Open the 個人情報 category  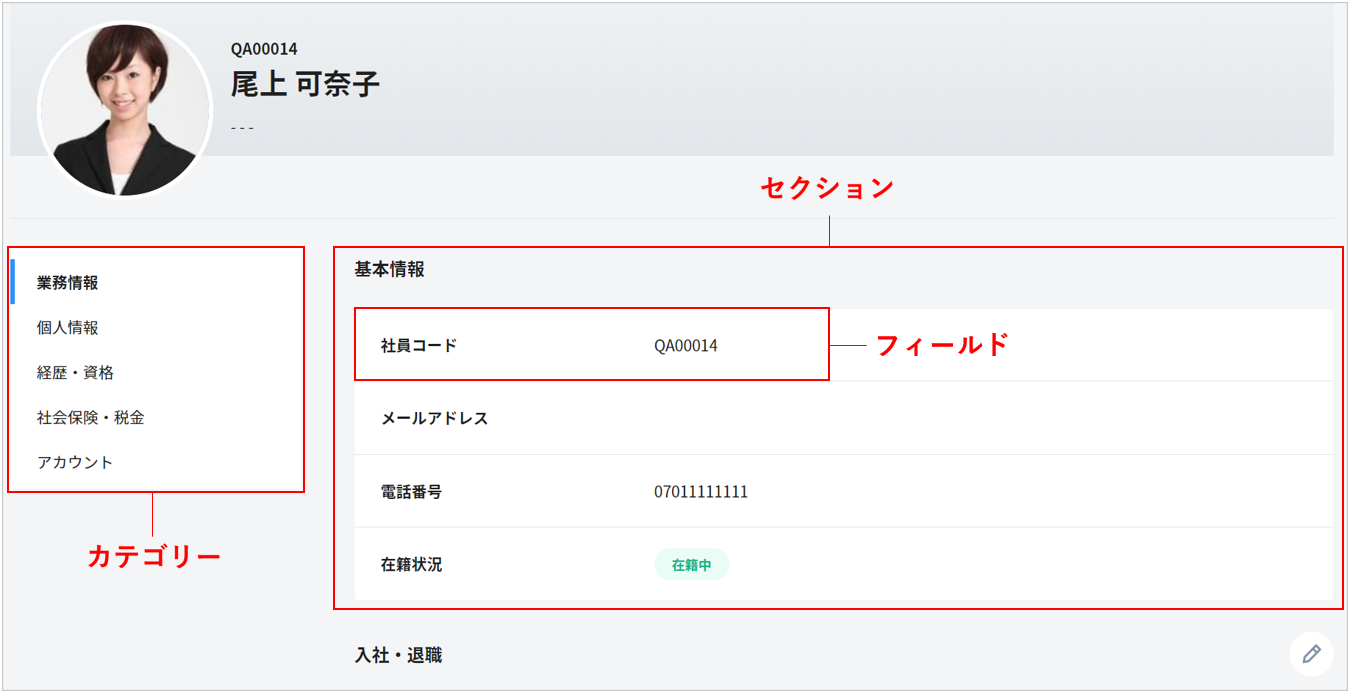click(68, 328)
